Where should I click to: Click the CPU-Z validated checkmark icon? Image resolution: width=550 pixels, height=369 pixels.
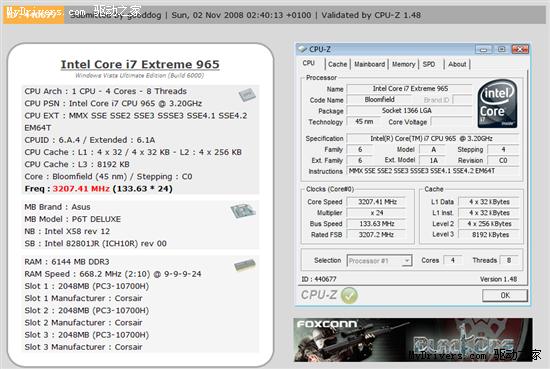[x=349, y=295]
